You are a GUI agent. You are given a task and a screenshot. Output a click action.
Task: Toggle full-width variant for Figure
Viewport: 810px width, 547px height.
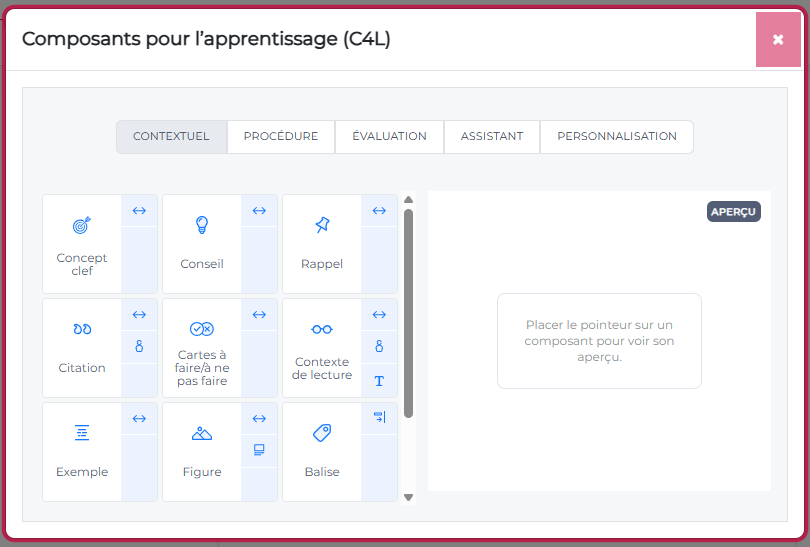[x=259, y=419]
